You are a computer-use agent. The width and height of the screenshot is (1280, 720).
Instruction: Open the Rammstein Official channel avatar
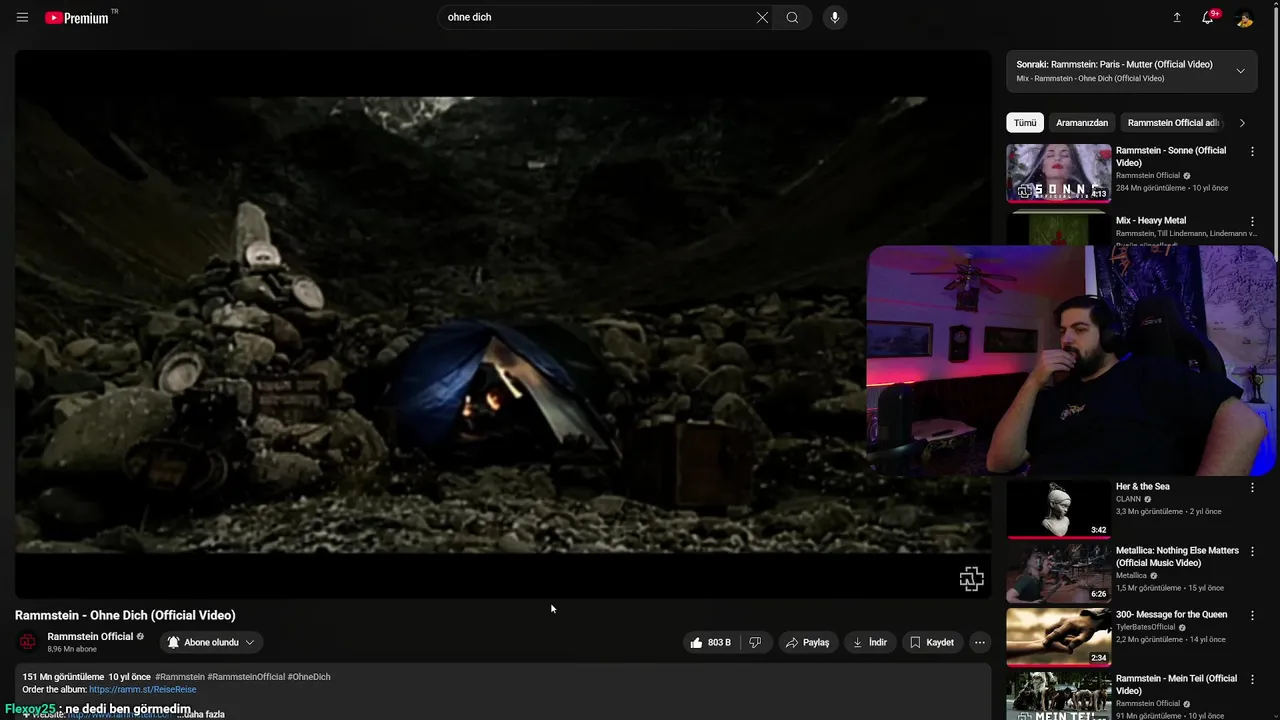click(28, 642)
